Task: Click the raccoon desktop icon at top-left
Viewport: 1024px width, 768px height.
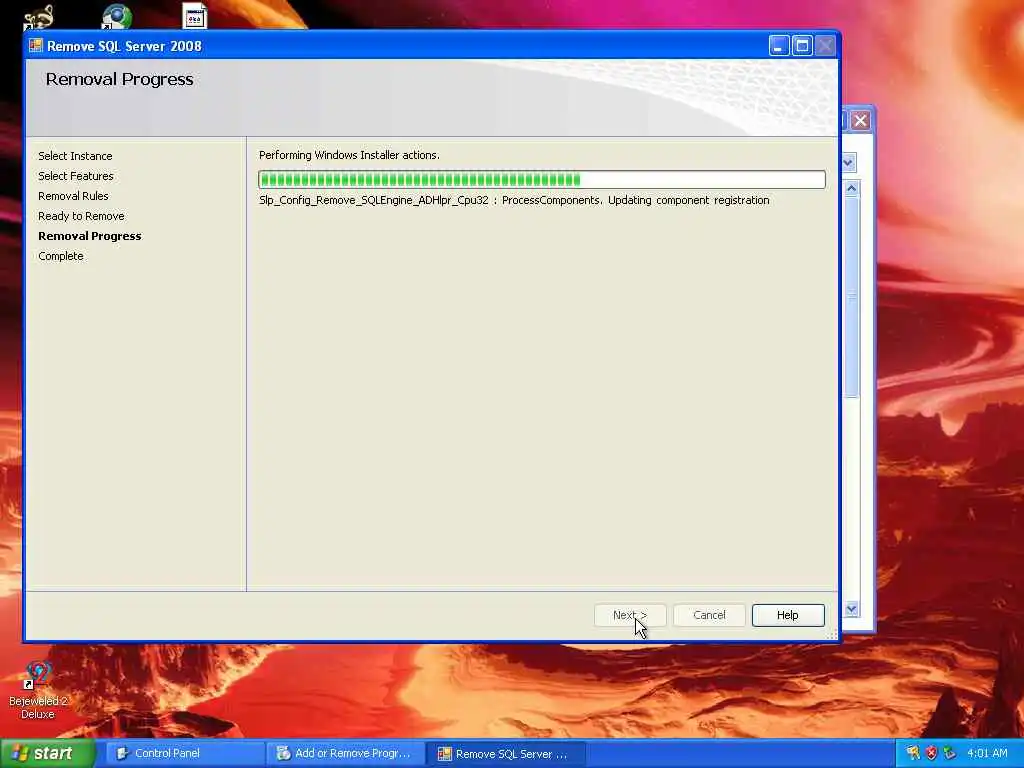Action: (x=38, y=17)
